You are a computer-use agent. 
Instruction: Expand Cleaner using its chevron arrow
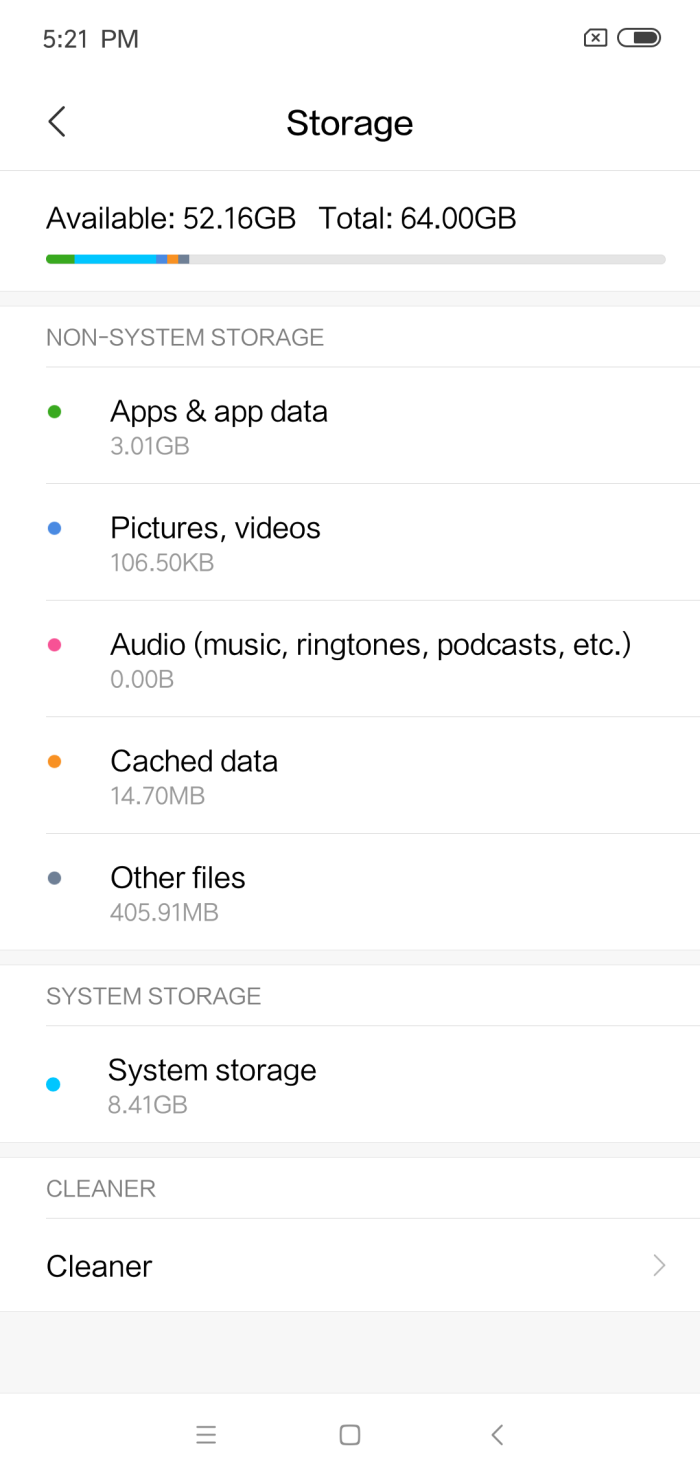(659, 1266)
